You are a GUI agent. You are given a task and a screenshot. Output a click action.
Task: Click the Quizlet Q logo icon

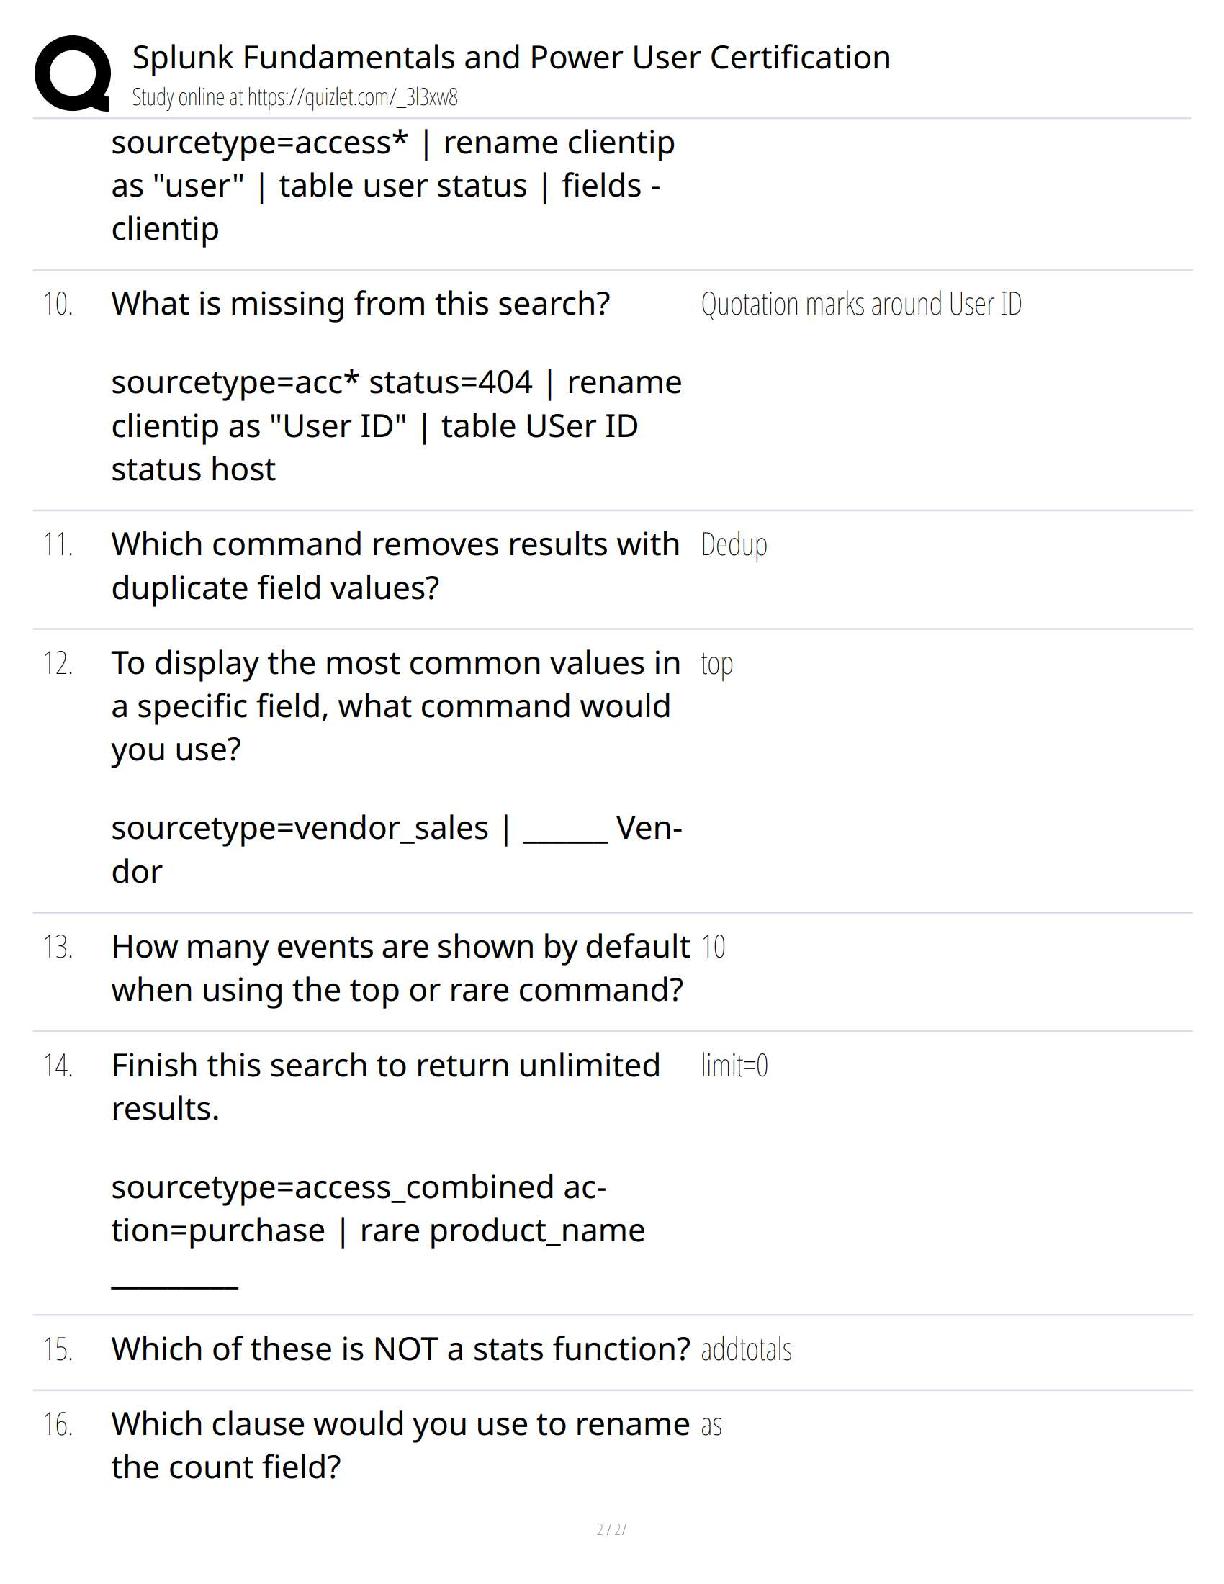click(x=72, y=73)
